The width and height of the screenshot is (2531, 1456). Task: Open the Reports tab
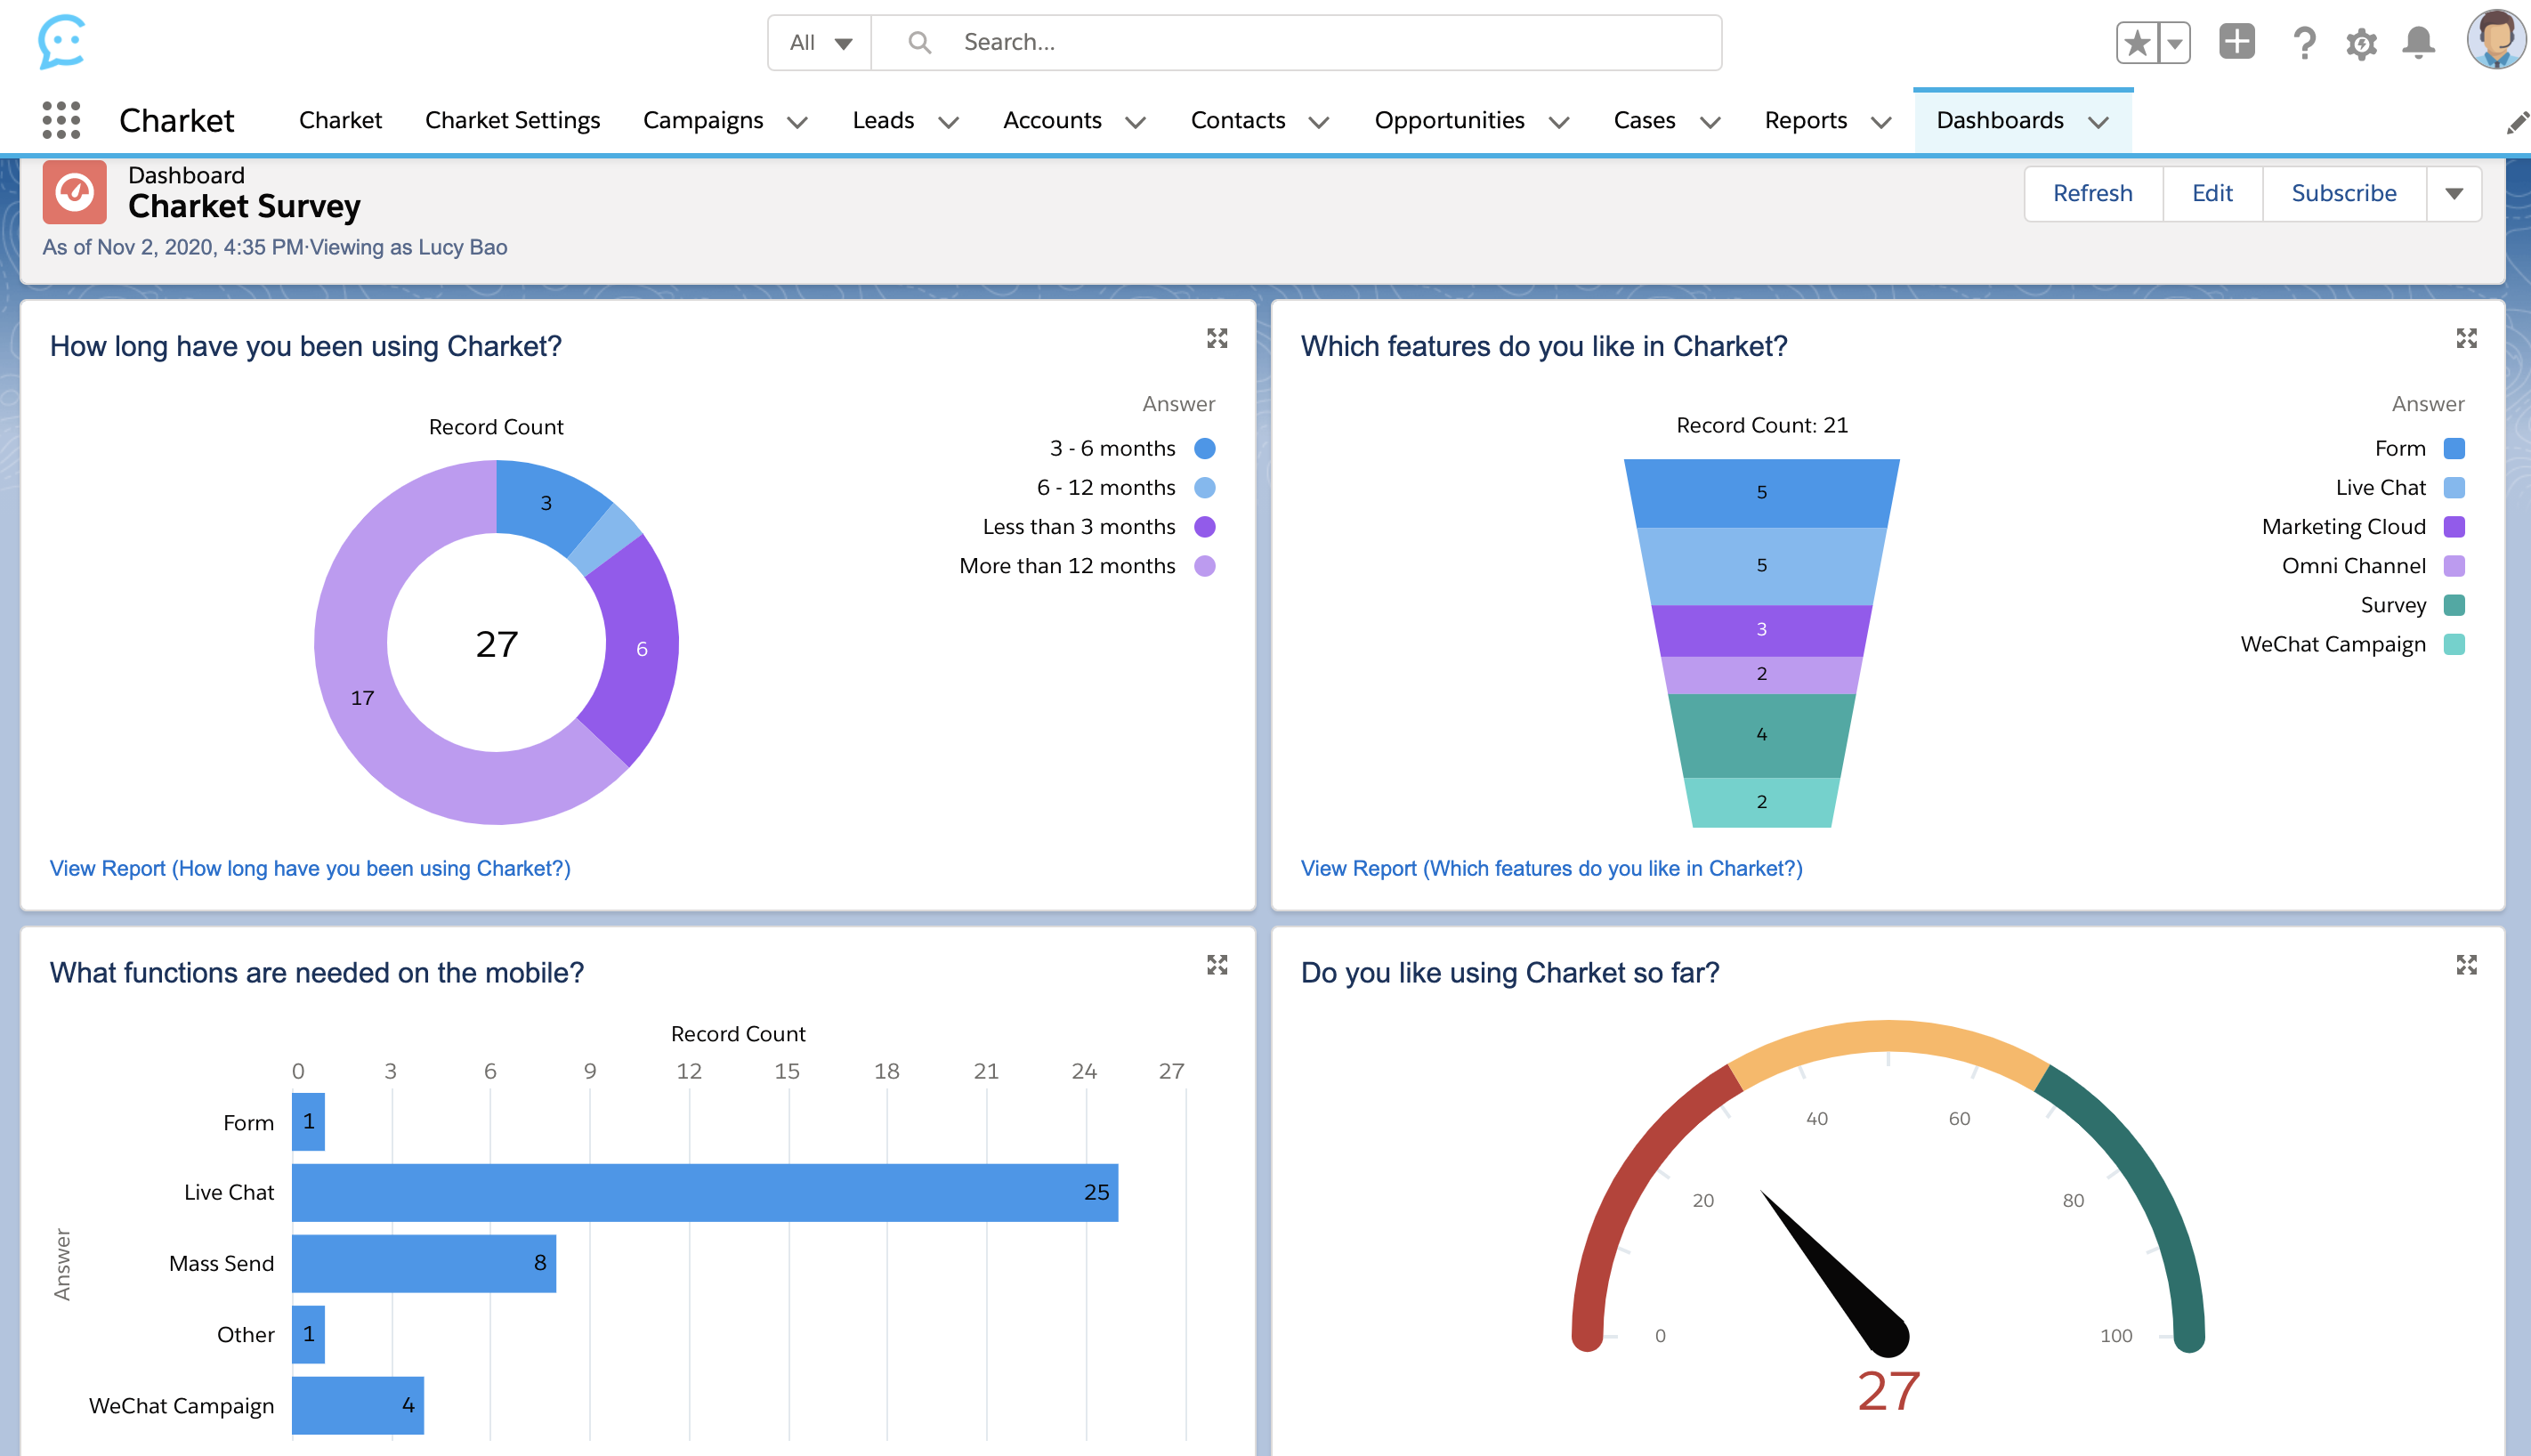[x=1805, y=120]
